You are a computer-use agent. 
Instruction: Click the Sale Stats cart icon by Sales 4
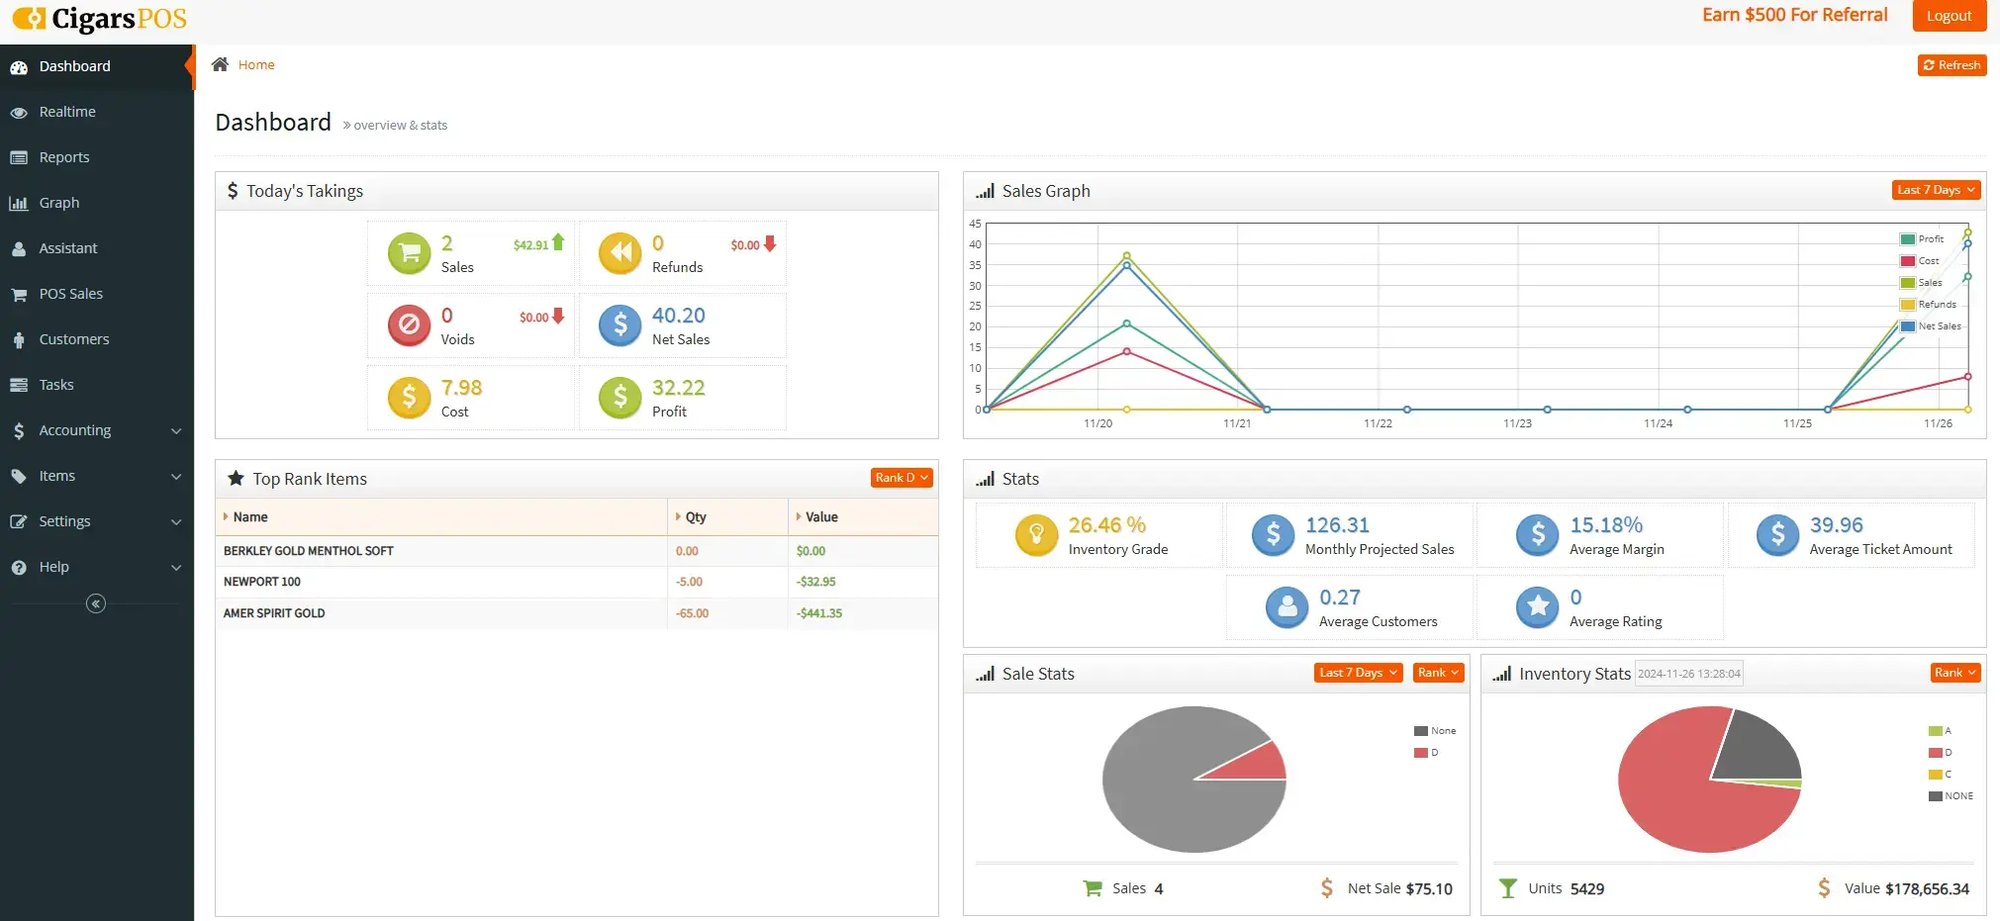click(1092, 888)
